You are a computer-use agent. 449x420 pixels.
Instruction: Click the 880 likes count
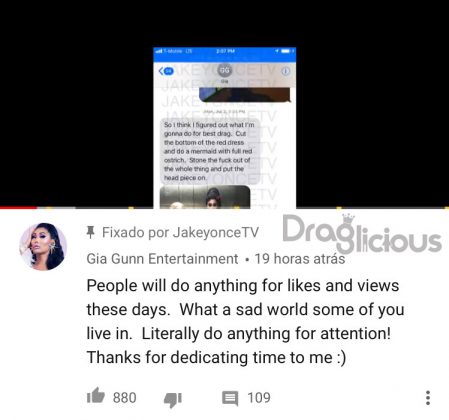[124, 398]
